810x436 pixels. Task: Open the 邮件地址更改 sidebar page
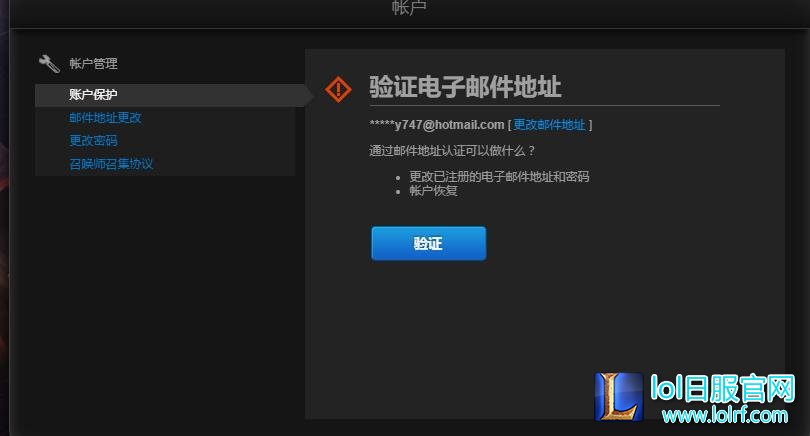(x=105, y=118)
